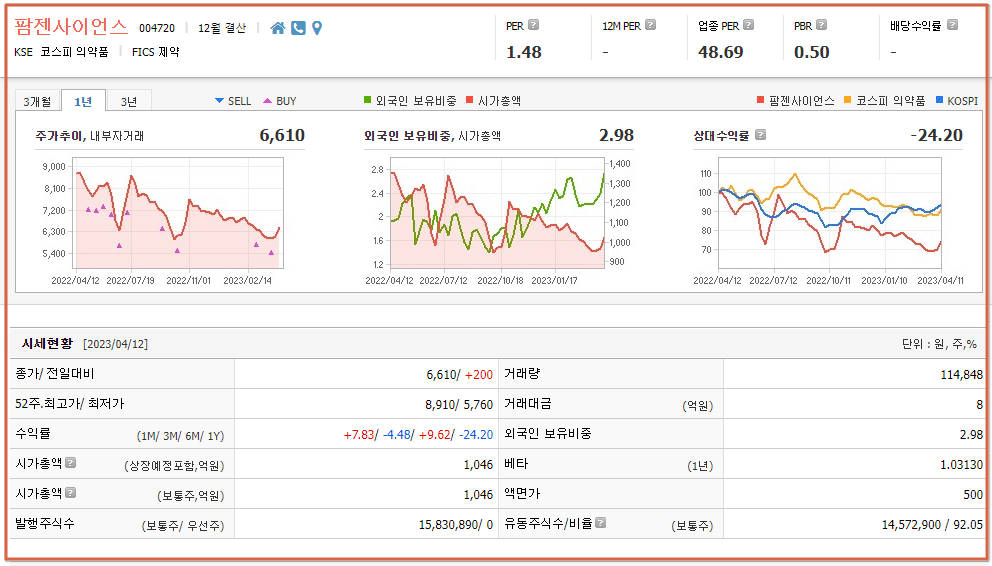Open help icon beside 상대수익률 chart title
The height and width of the screenshot is (566, 992).
tap(760, 135)
